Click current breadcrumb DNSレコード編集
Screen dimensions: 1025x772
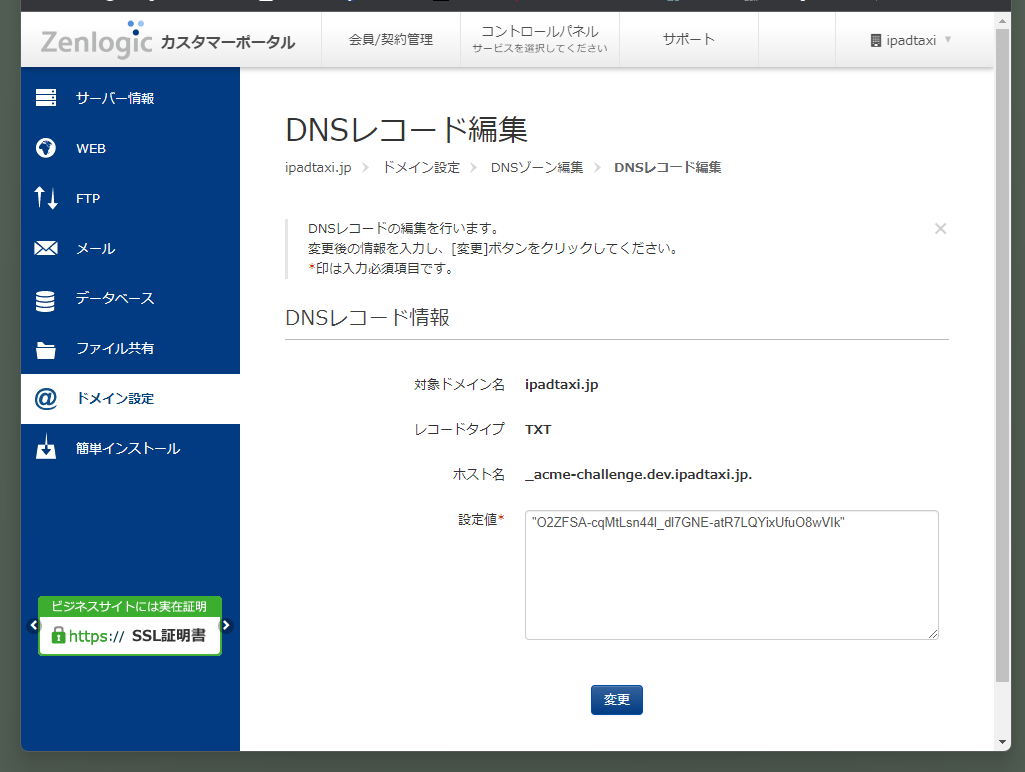click(x=667, y=167)
